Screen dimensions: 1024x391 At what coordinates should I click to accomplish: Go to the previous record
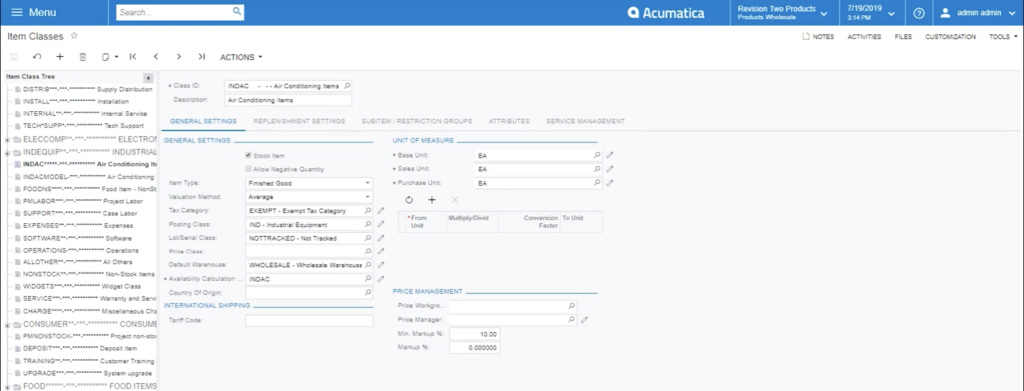(155, 57)
